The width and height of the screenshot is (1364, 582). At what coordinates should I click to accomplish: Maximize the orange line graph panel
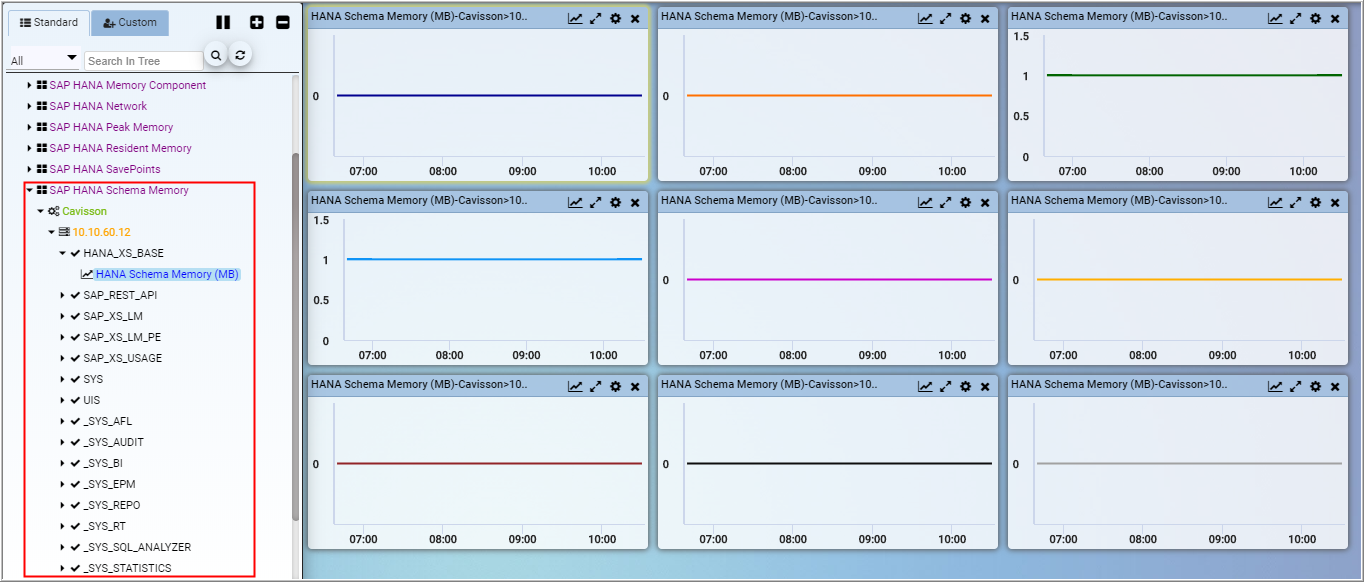pyautogui.click(x=946, y=19)
